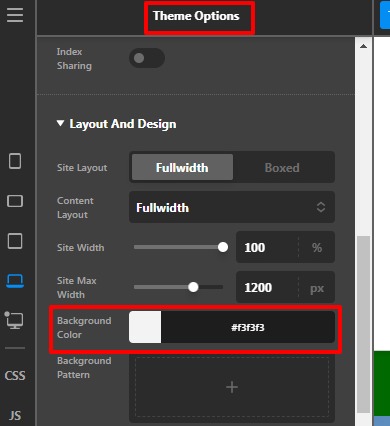The image size is (390, 426).
Task: Toggle the Index Sharing switch
Action: 147,58
